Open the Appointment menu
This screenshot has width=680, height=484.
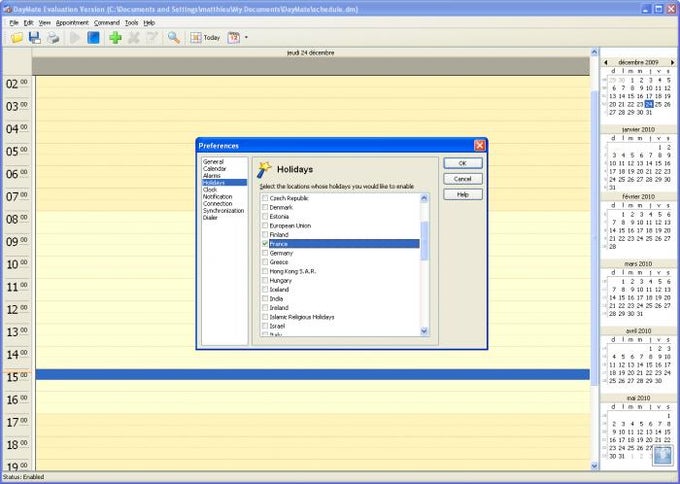click(72, 23)
